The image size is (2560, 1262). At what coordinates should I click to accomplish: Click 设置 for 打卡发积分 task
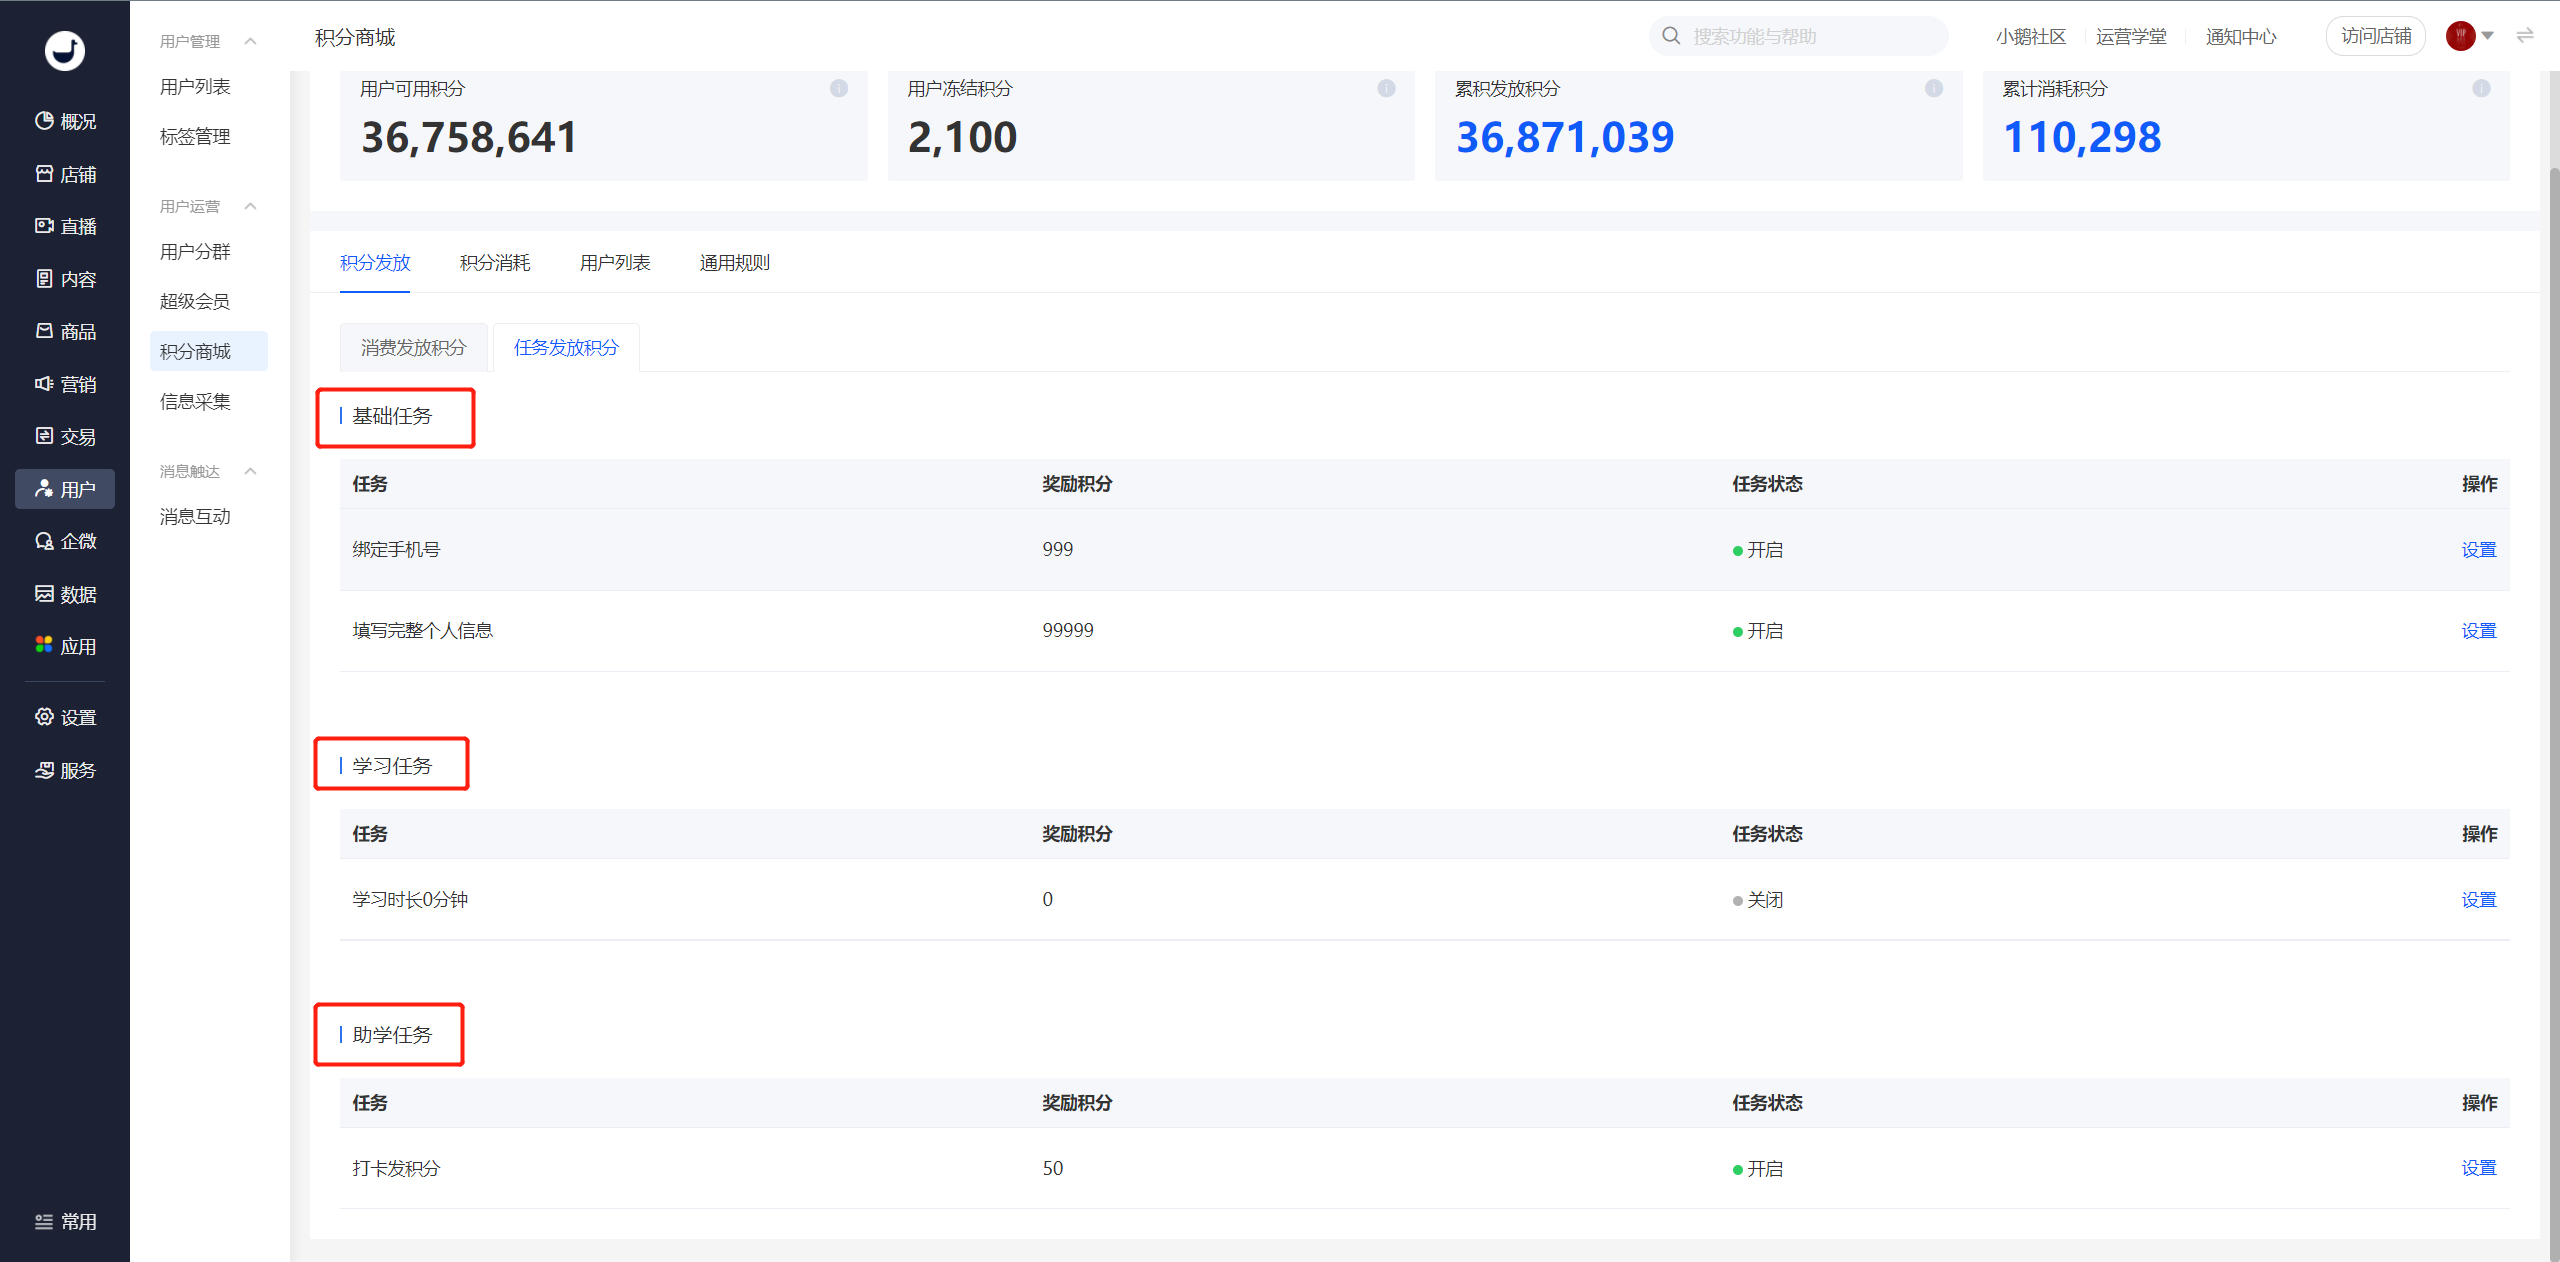click(x=2479, y=1168)
